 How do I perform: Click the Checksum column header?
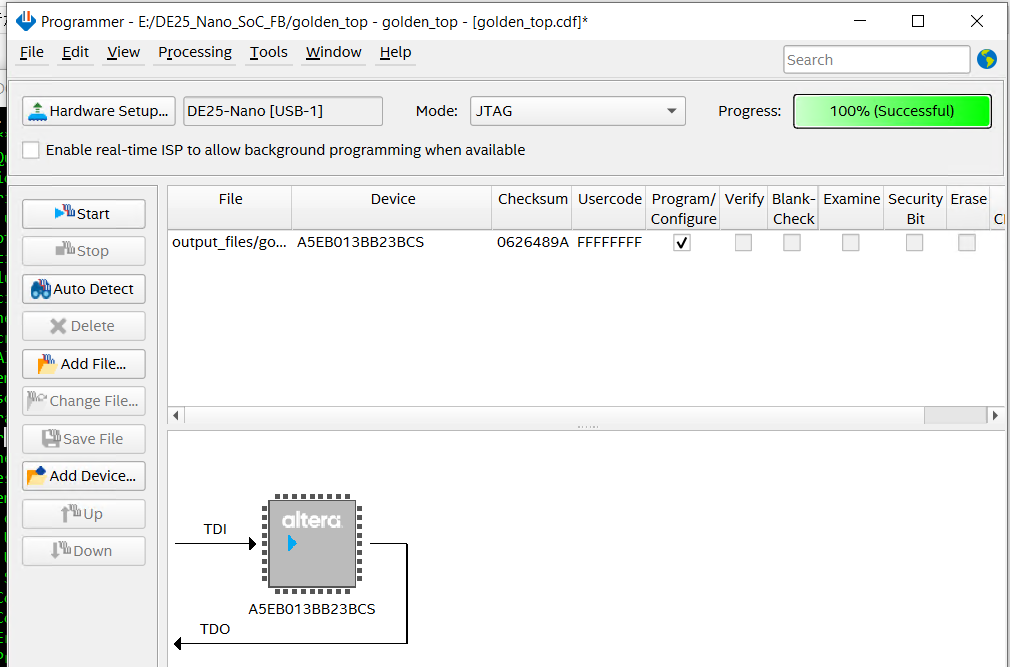[533, 208]
